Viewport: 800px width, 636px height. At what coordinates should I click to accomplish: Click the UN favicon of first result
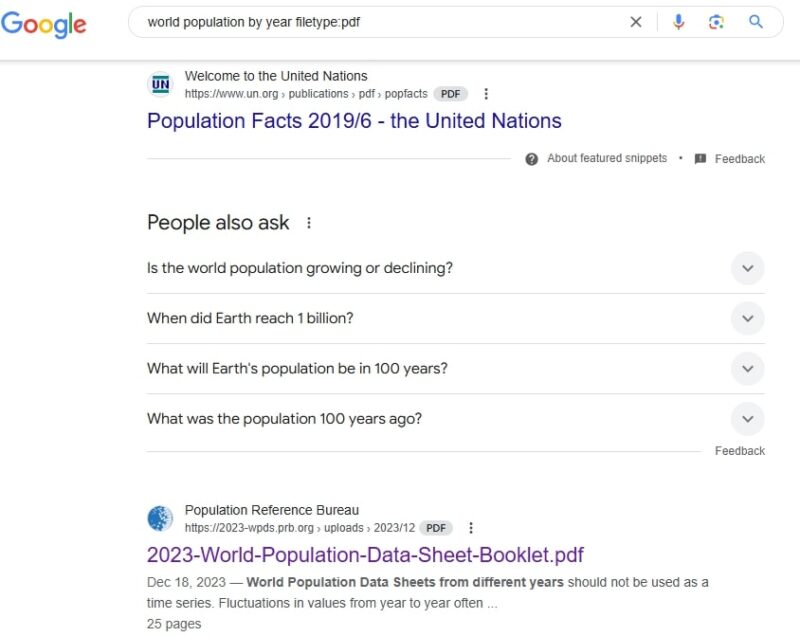[x=160, y=84]
